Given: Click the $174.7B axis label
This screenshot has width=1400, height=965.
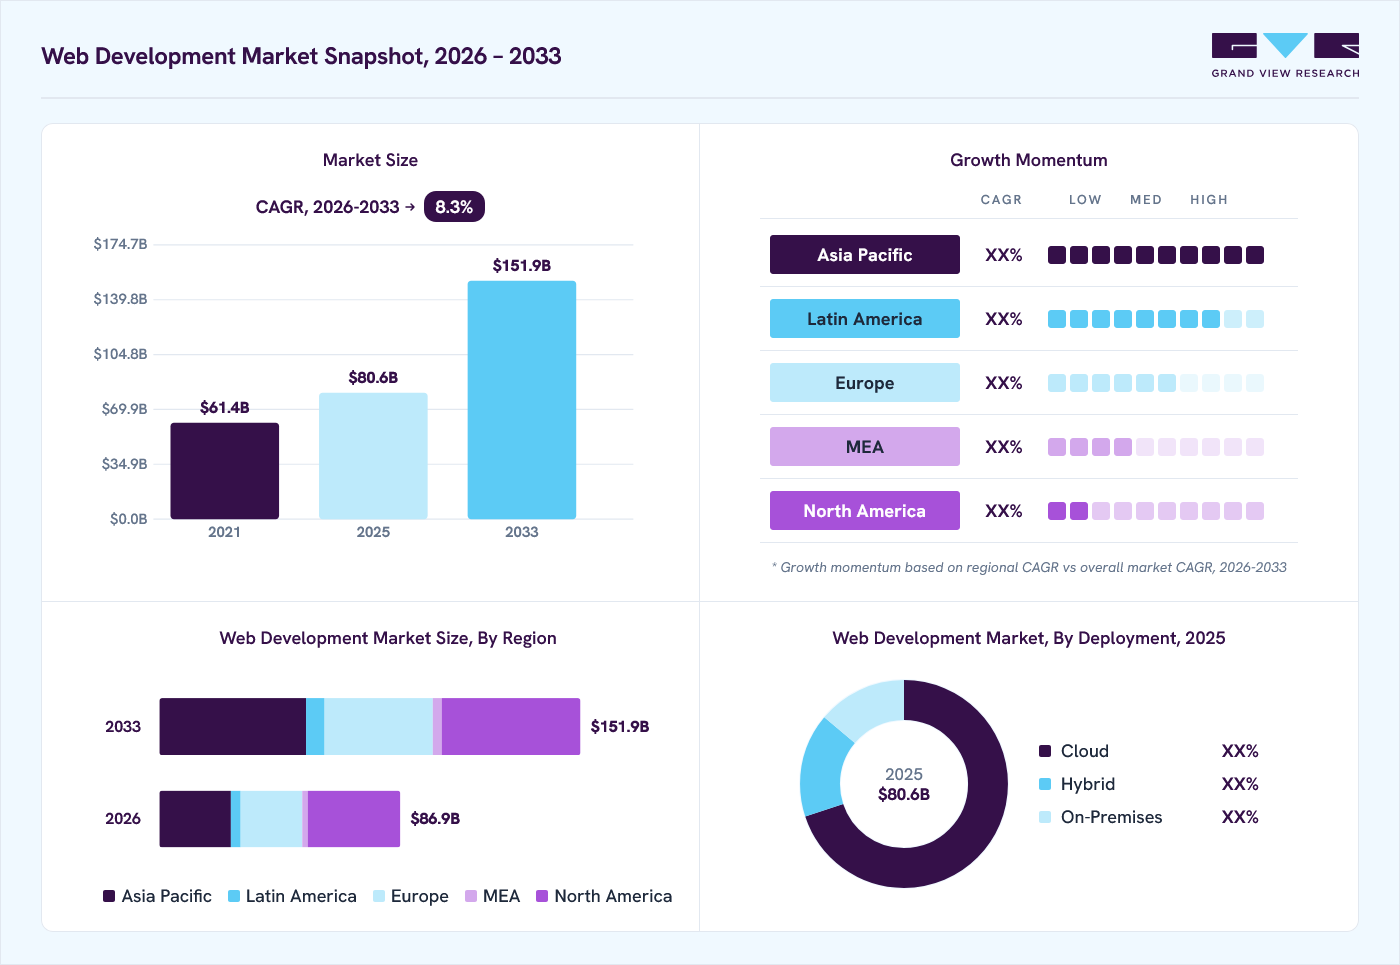Looking at the screenshot, I should click(120, 244).
